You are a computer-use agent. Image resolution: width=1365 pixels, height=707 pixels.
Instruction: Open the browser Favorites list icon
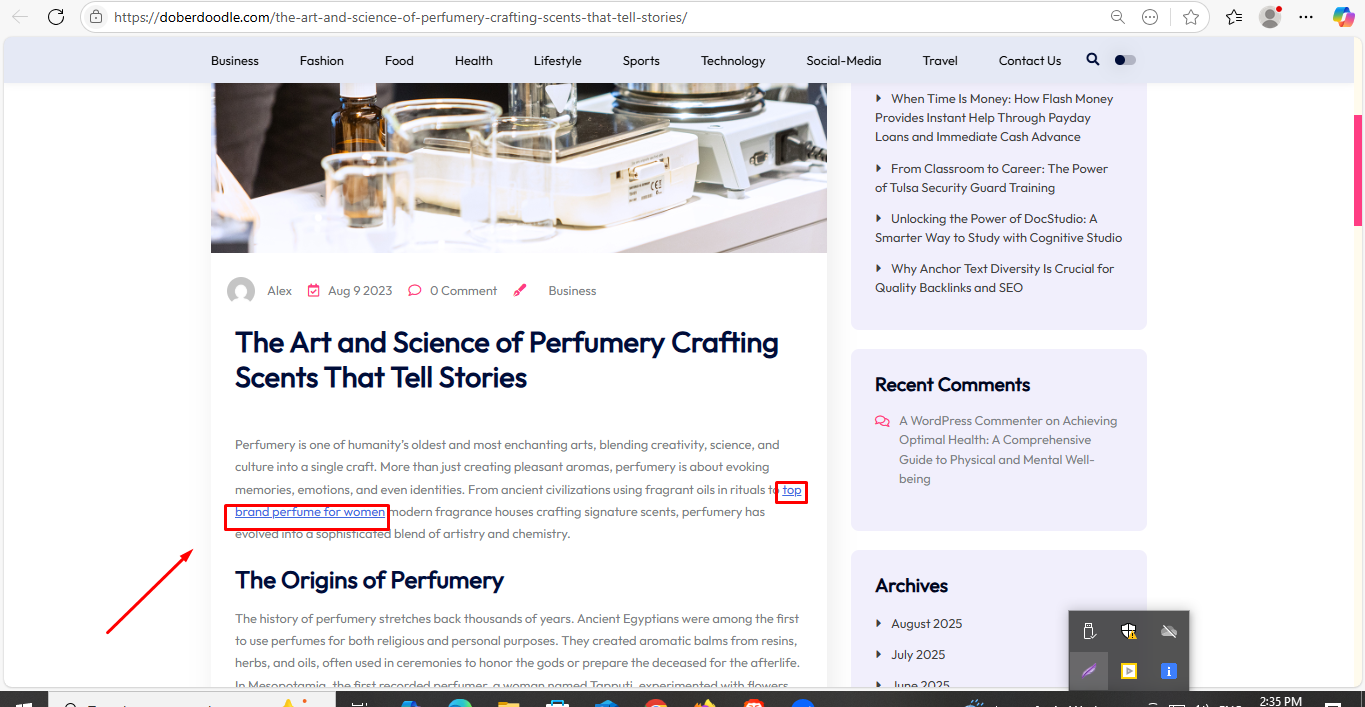tap(1234, 17)
